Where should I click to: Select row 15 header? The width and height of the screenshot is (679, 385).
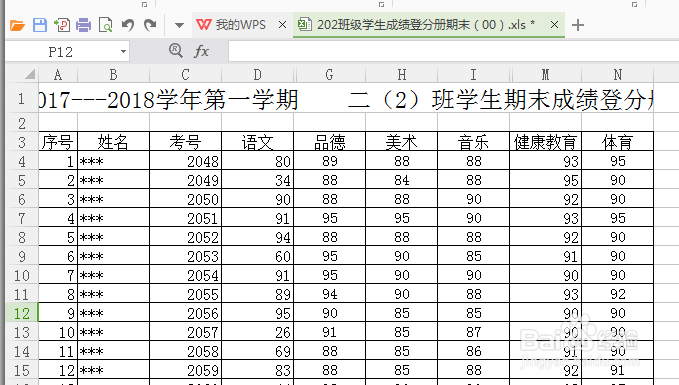tap(22, 370)
